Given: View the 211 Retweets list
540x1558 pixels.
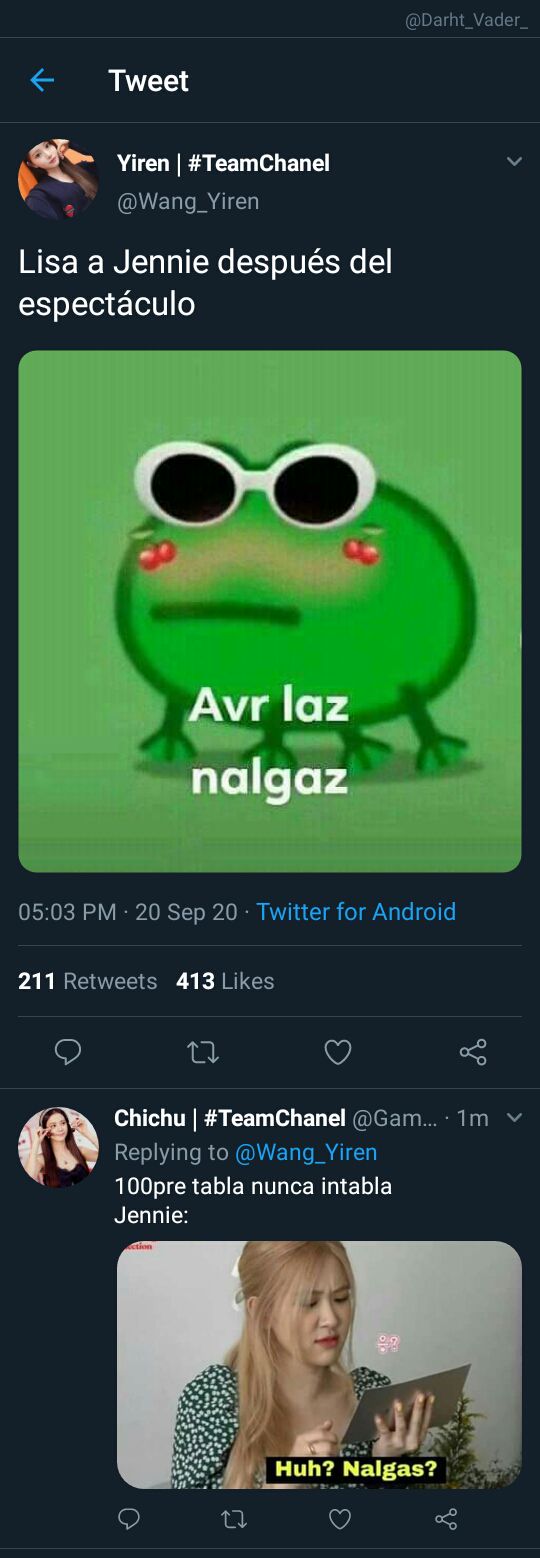Looking at the screenshot, I should point(88,981).
